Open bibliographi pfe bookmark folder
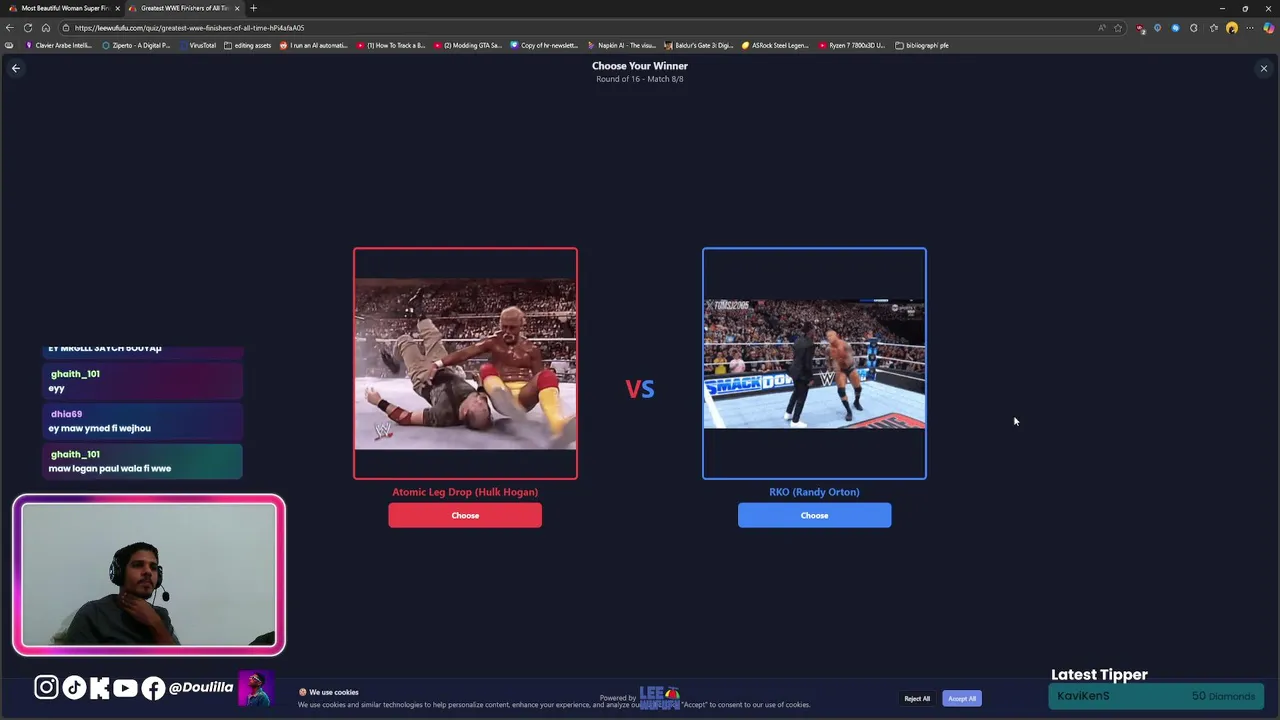Screen dimensions: 1280x720 [x=922, y=45]
